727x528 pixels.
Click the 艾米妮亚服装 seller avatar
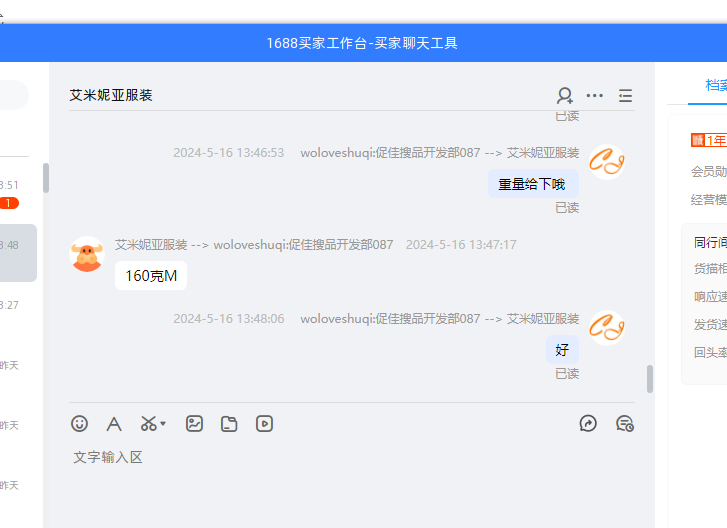coord(88,254)
